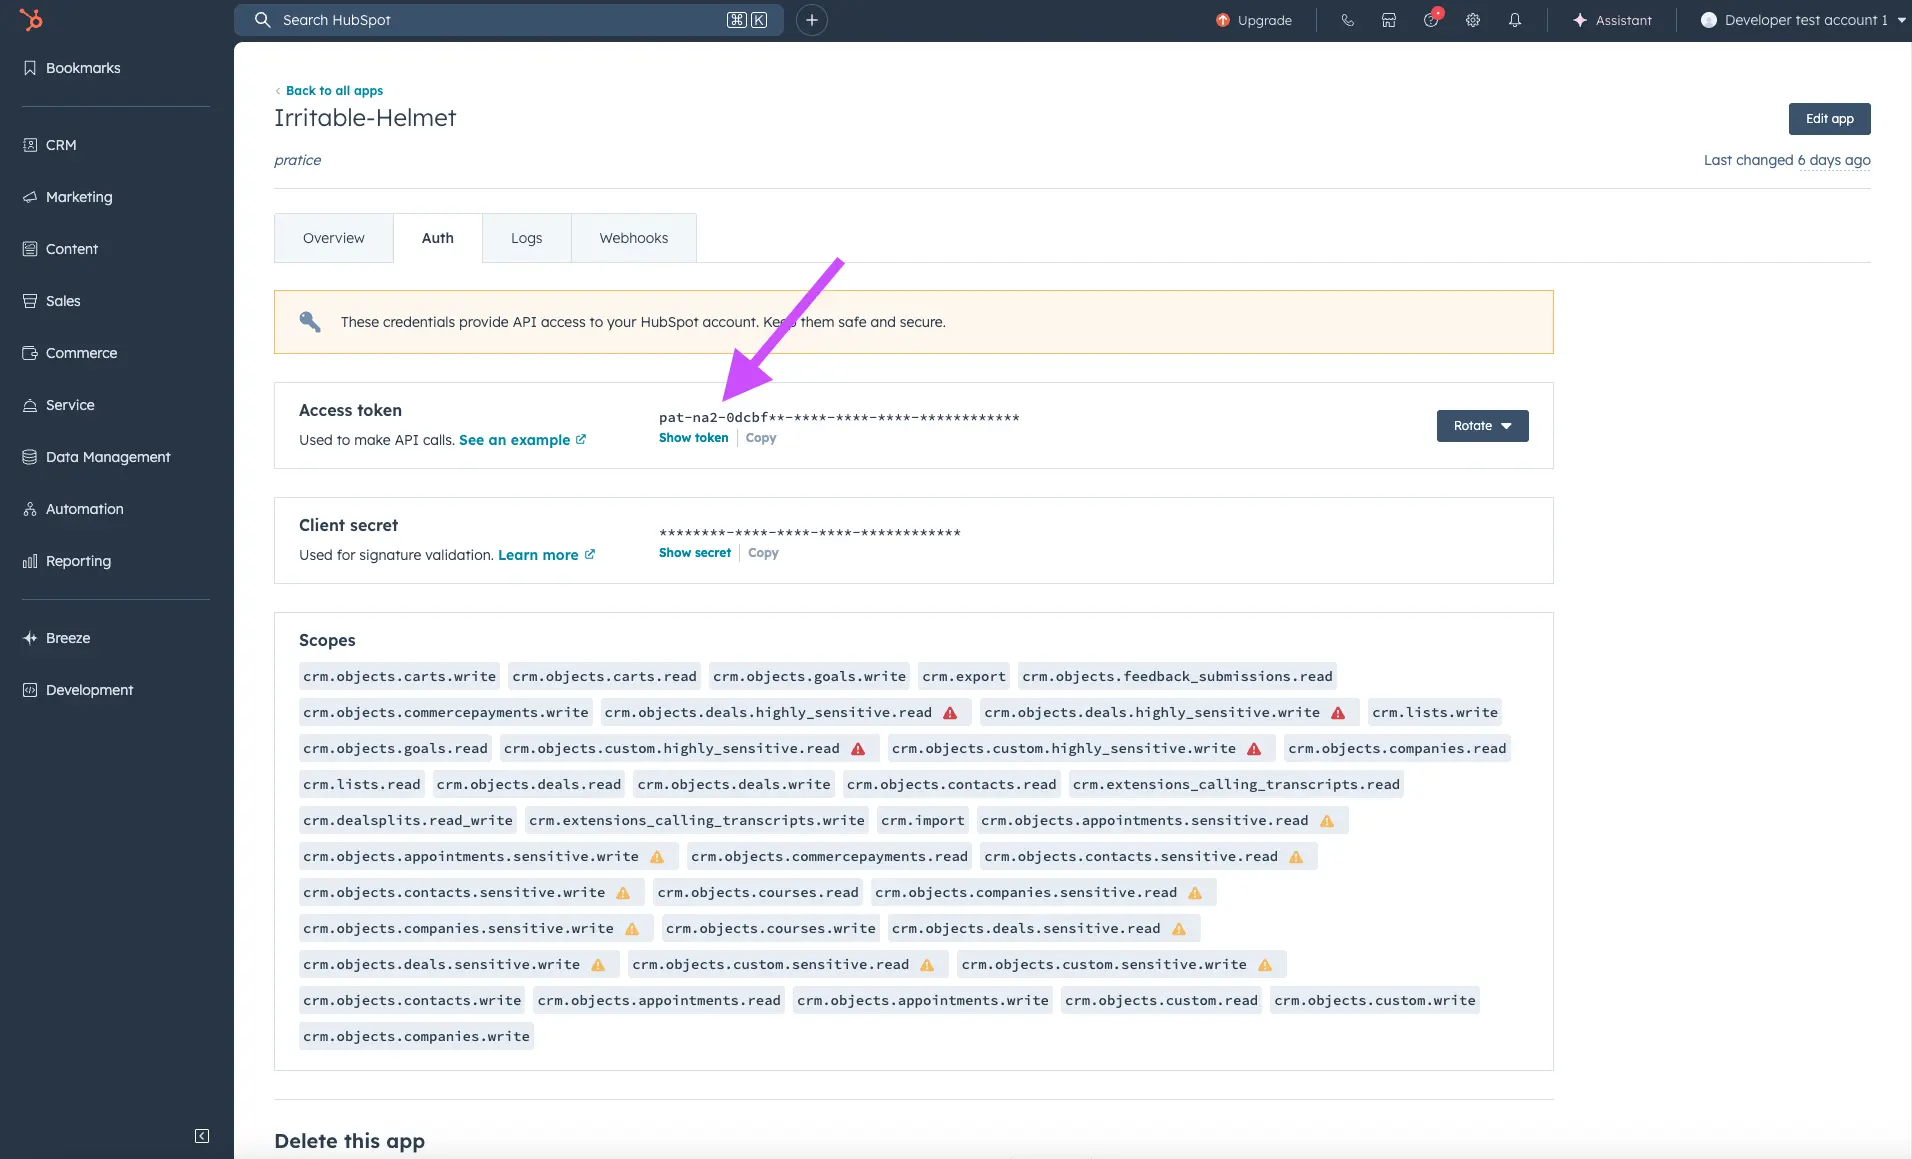Image resolution: width=1912 pixels, height=1159 pixels.
Task: Open the marketplace storefront icon
Action: (1389, 20)
